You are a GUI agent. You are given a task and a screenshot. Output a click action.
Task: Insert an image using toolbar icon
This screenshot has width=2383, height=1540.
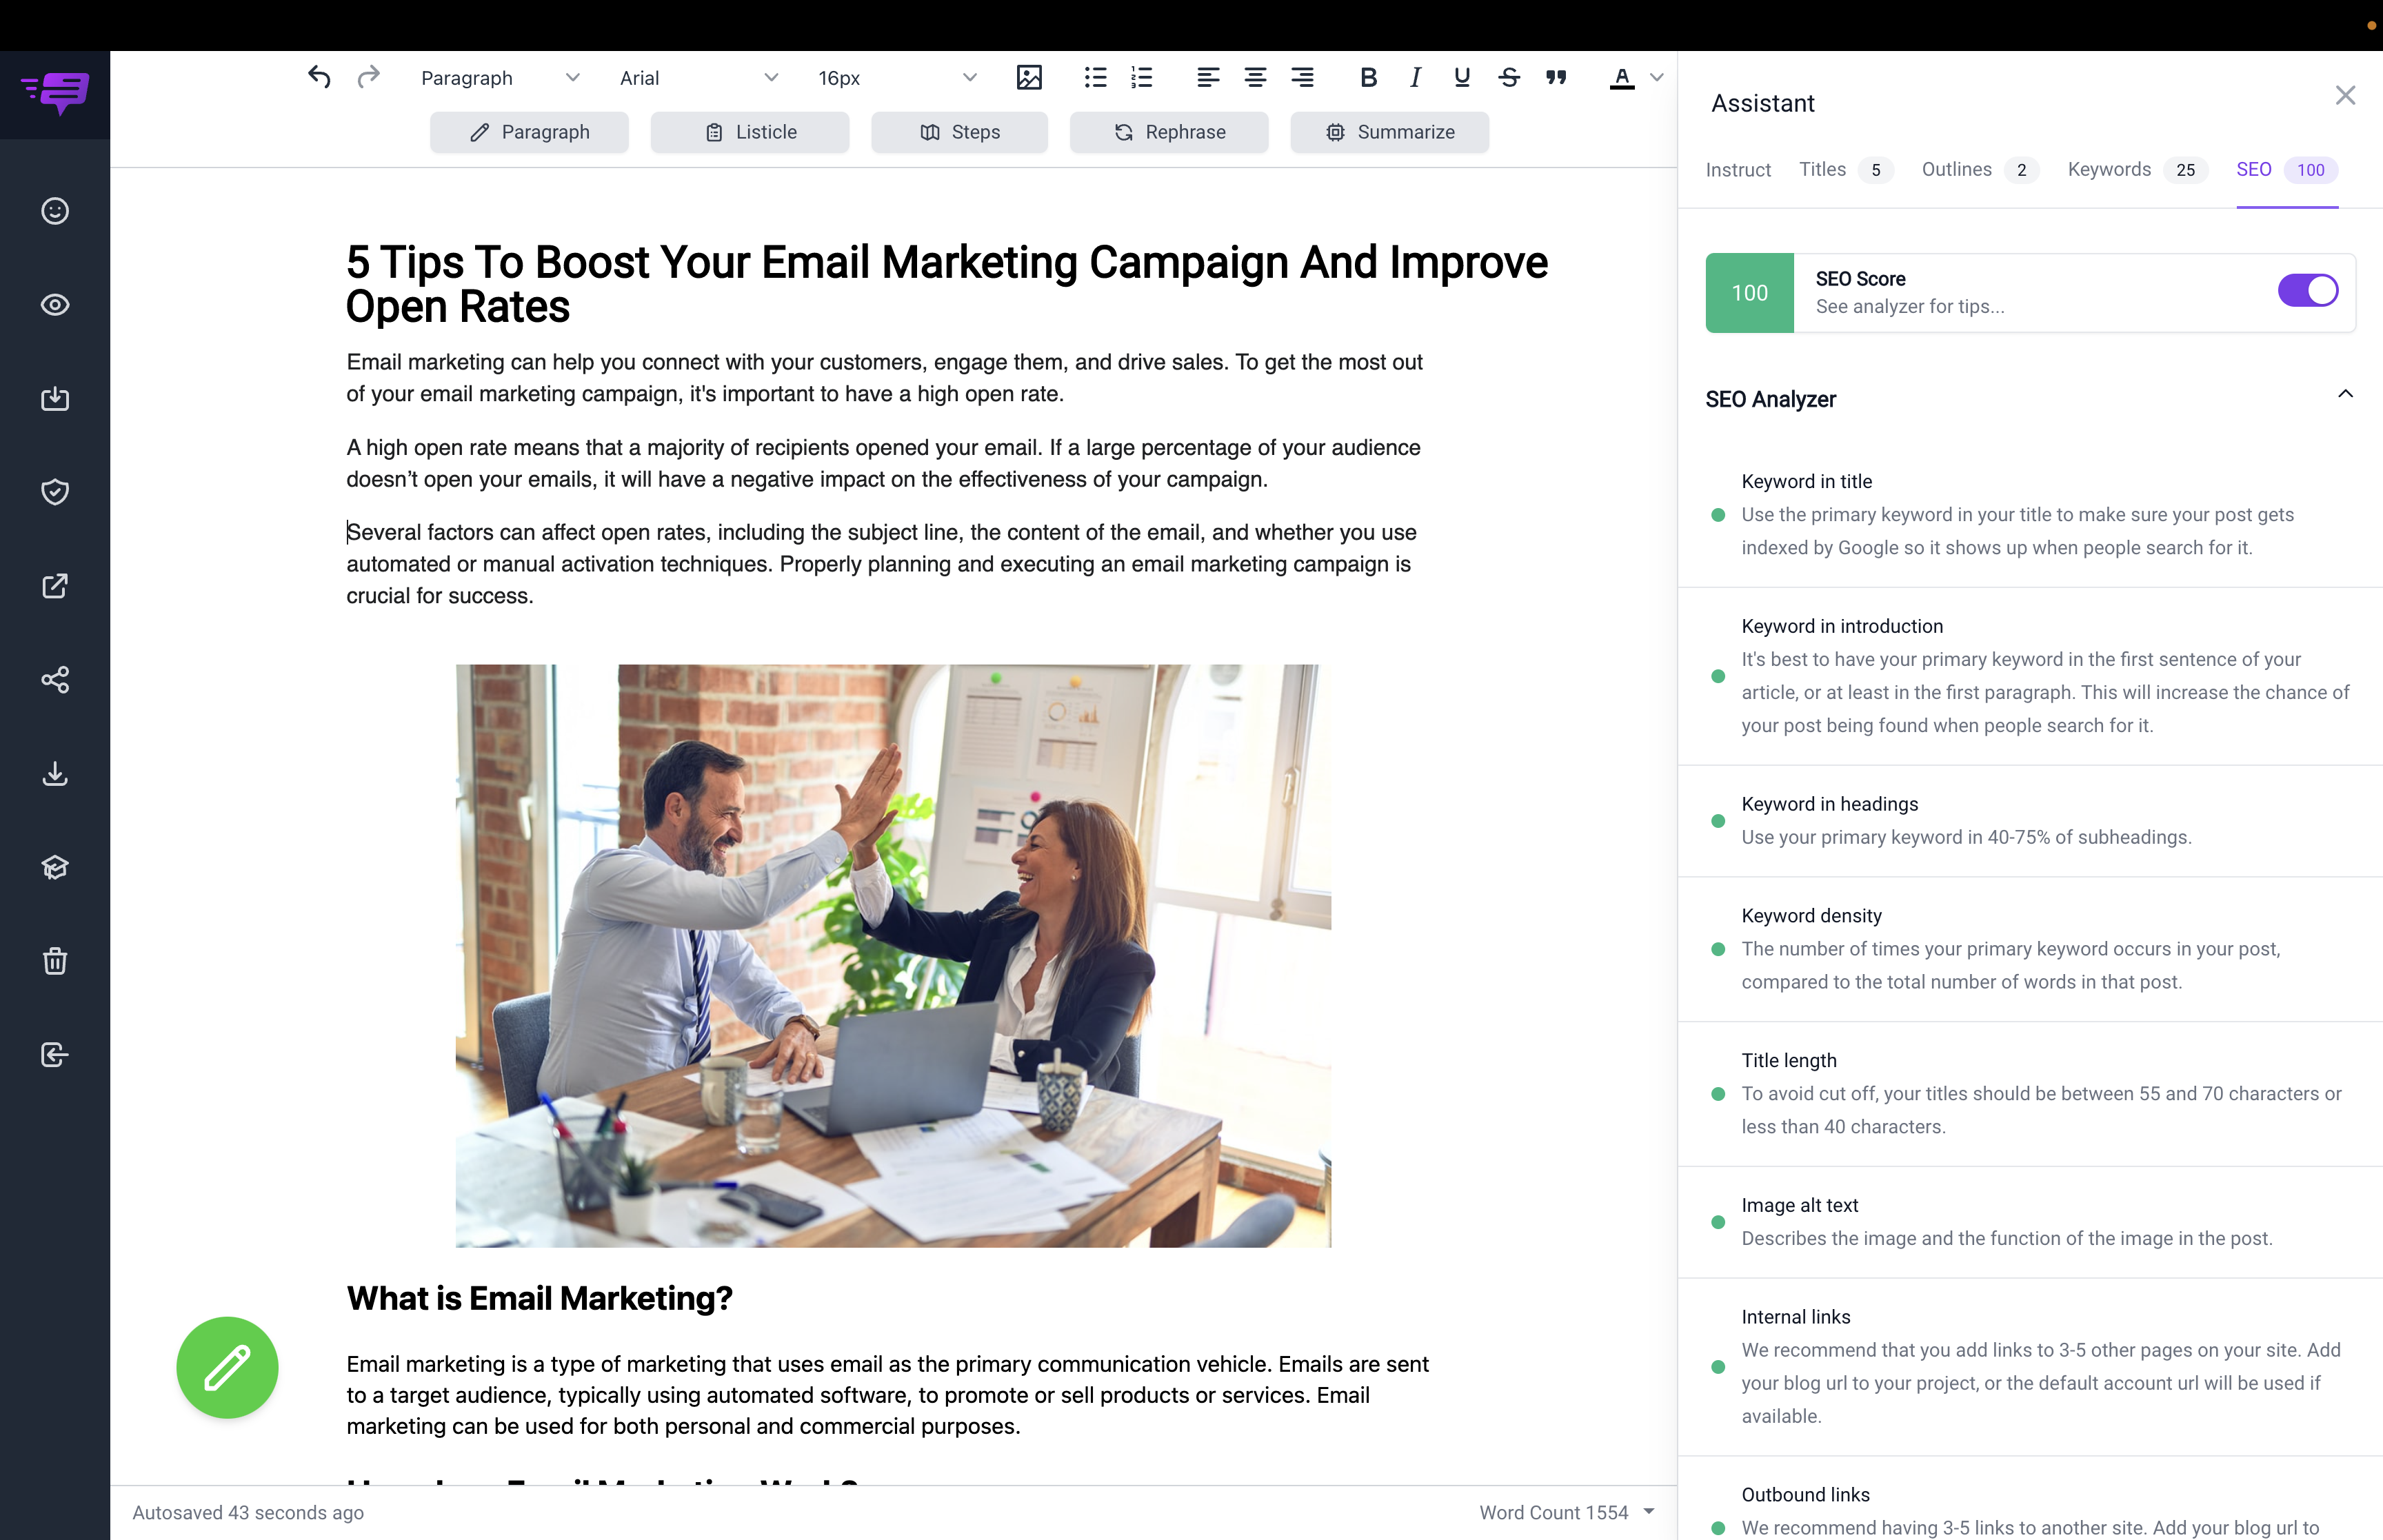(1029, 77)
